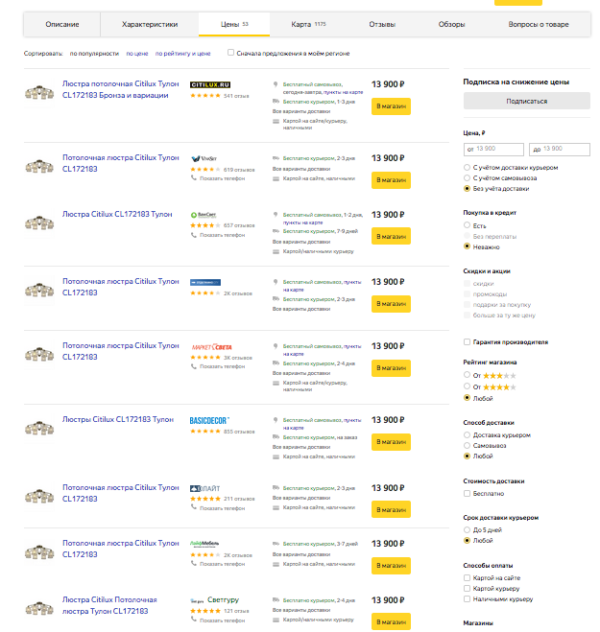600x632 pixels.
Task: Click payment card icon in Светгуру offer
Action: [276, 620]
